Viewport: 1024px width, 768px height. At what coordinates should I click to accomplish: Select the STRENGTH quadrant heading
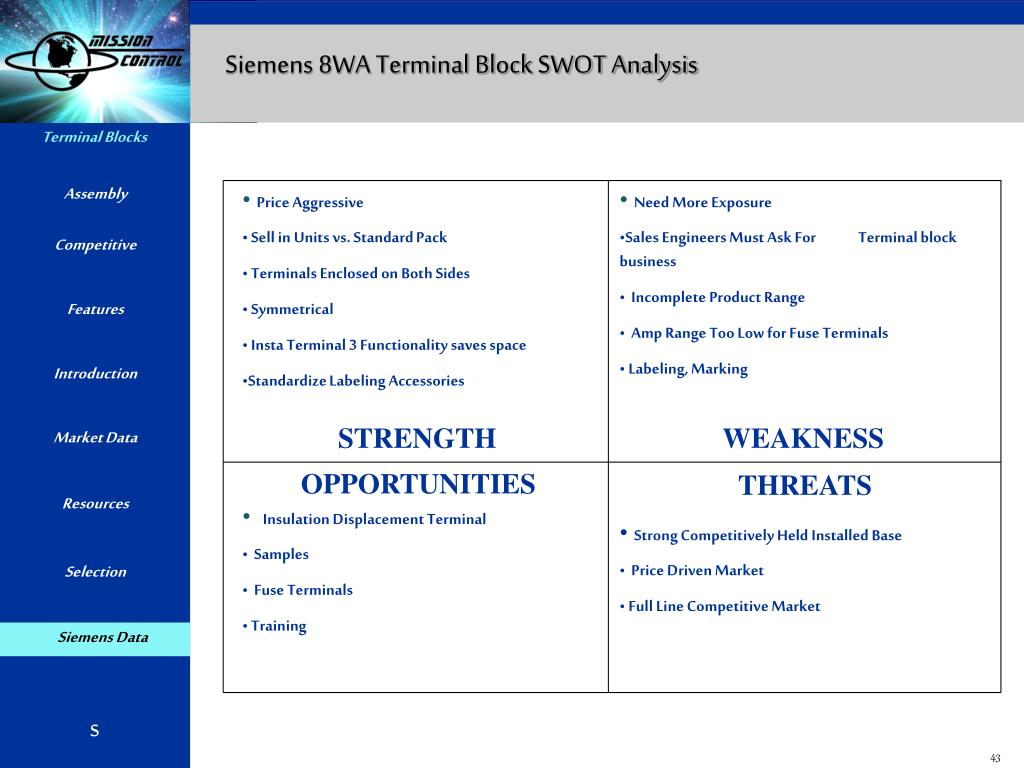coord(417,438)
